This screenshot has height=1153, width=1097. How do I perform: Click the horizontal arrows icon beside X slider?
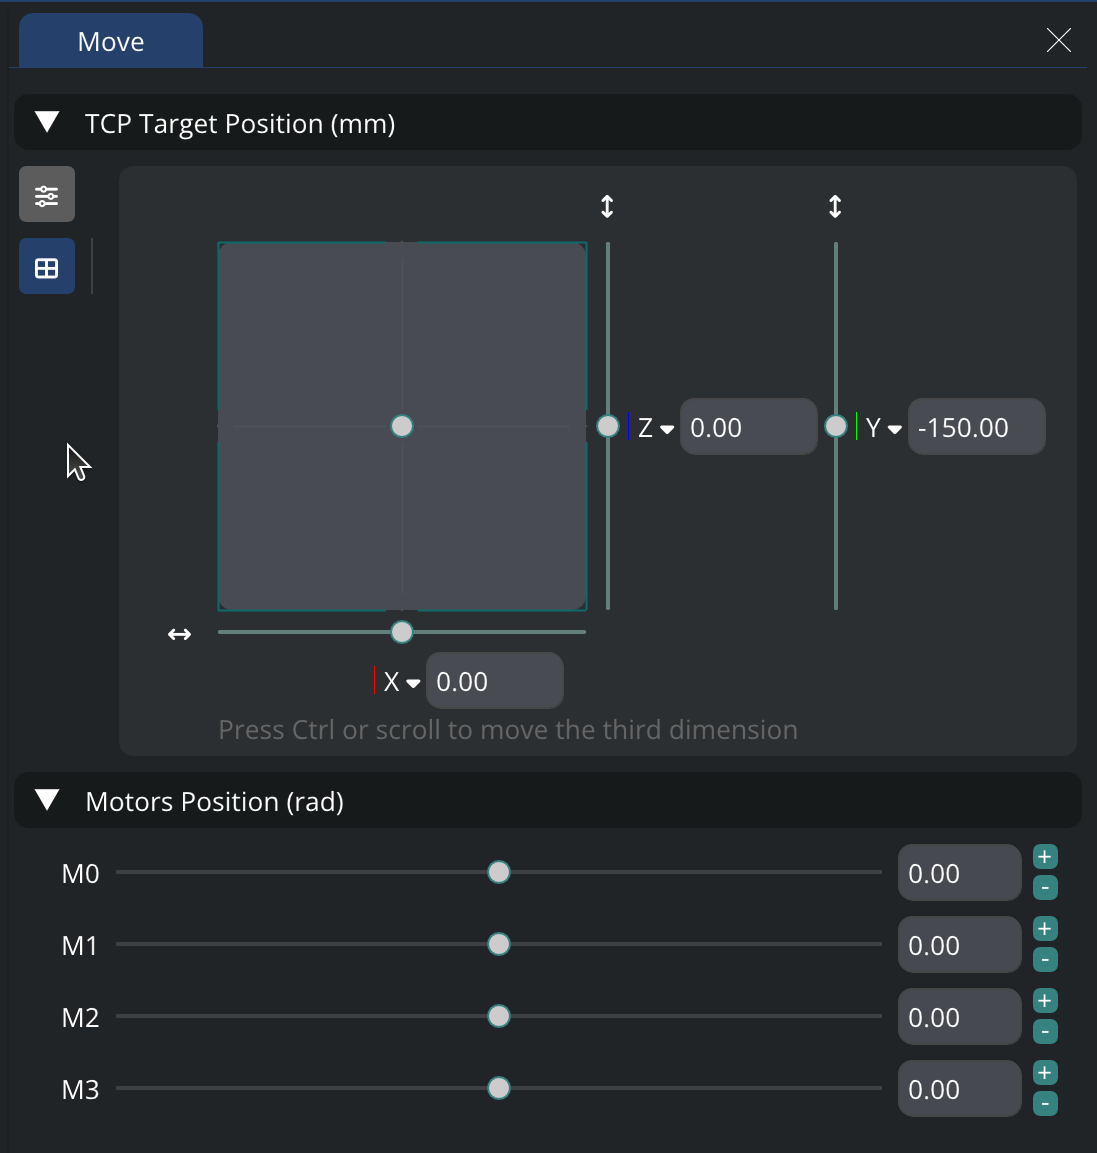(x=179, y=634)
